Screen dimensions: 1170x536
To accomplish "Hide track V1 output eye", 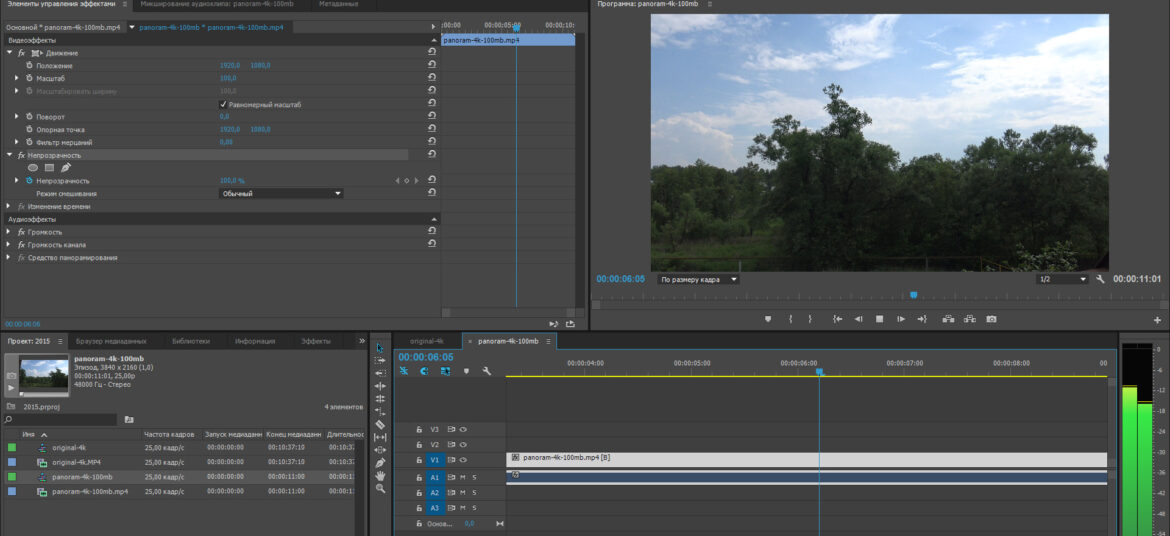I will pyautogui.click(x=463, y=460).
